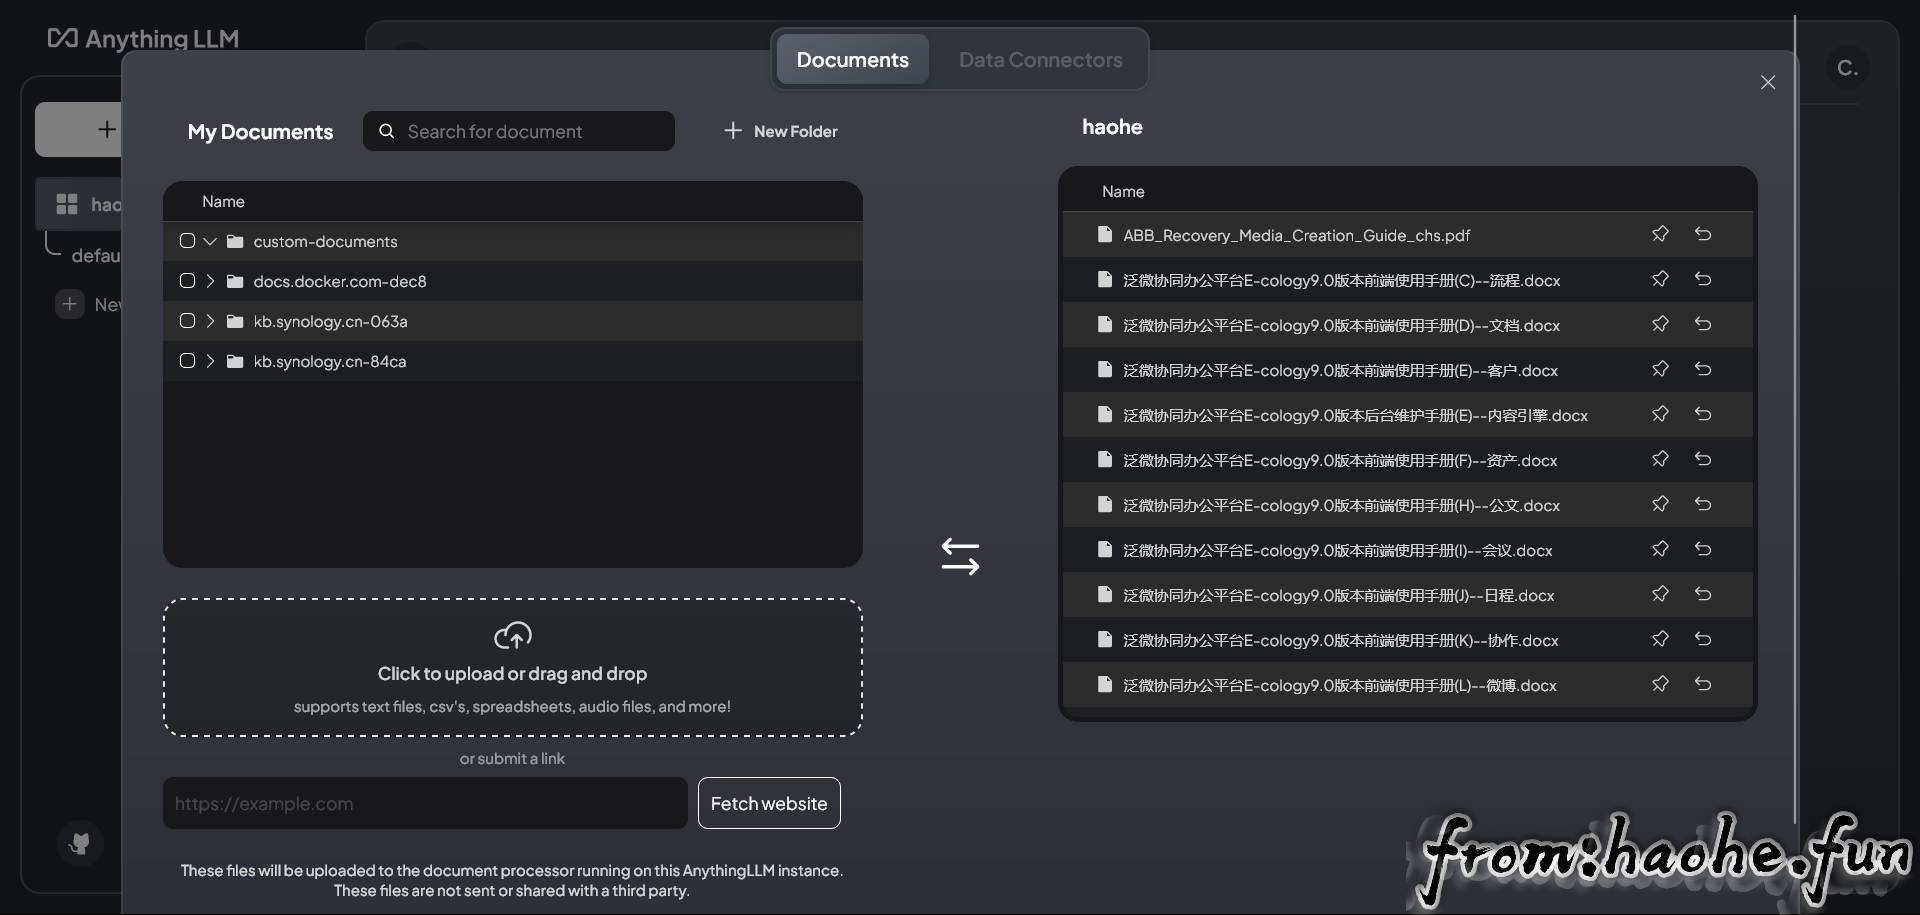This screenshot has height=915, width=1920.
Task: Pin the 手册(F)--资产.docx document
Action: (x=1660, y=459)
